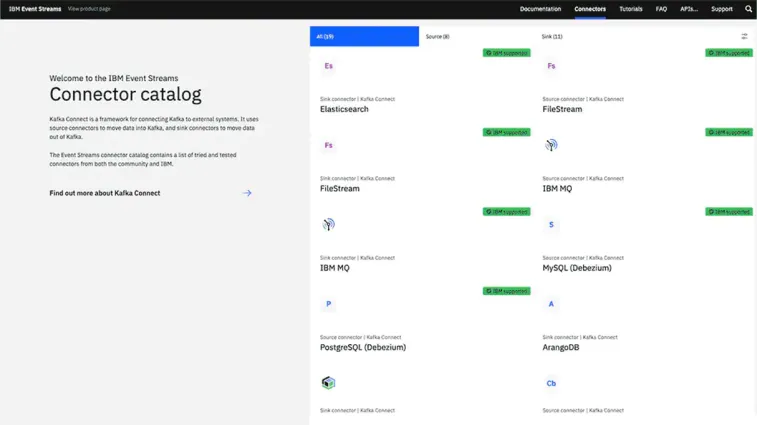Follow Find out more about Kafka Connect link
Image resolution: width=757 pixels, height=425 pixels.
tap(105, 193)
